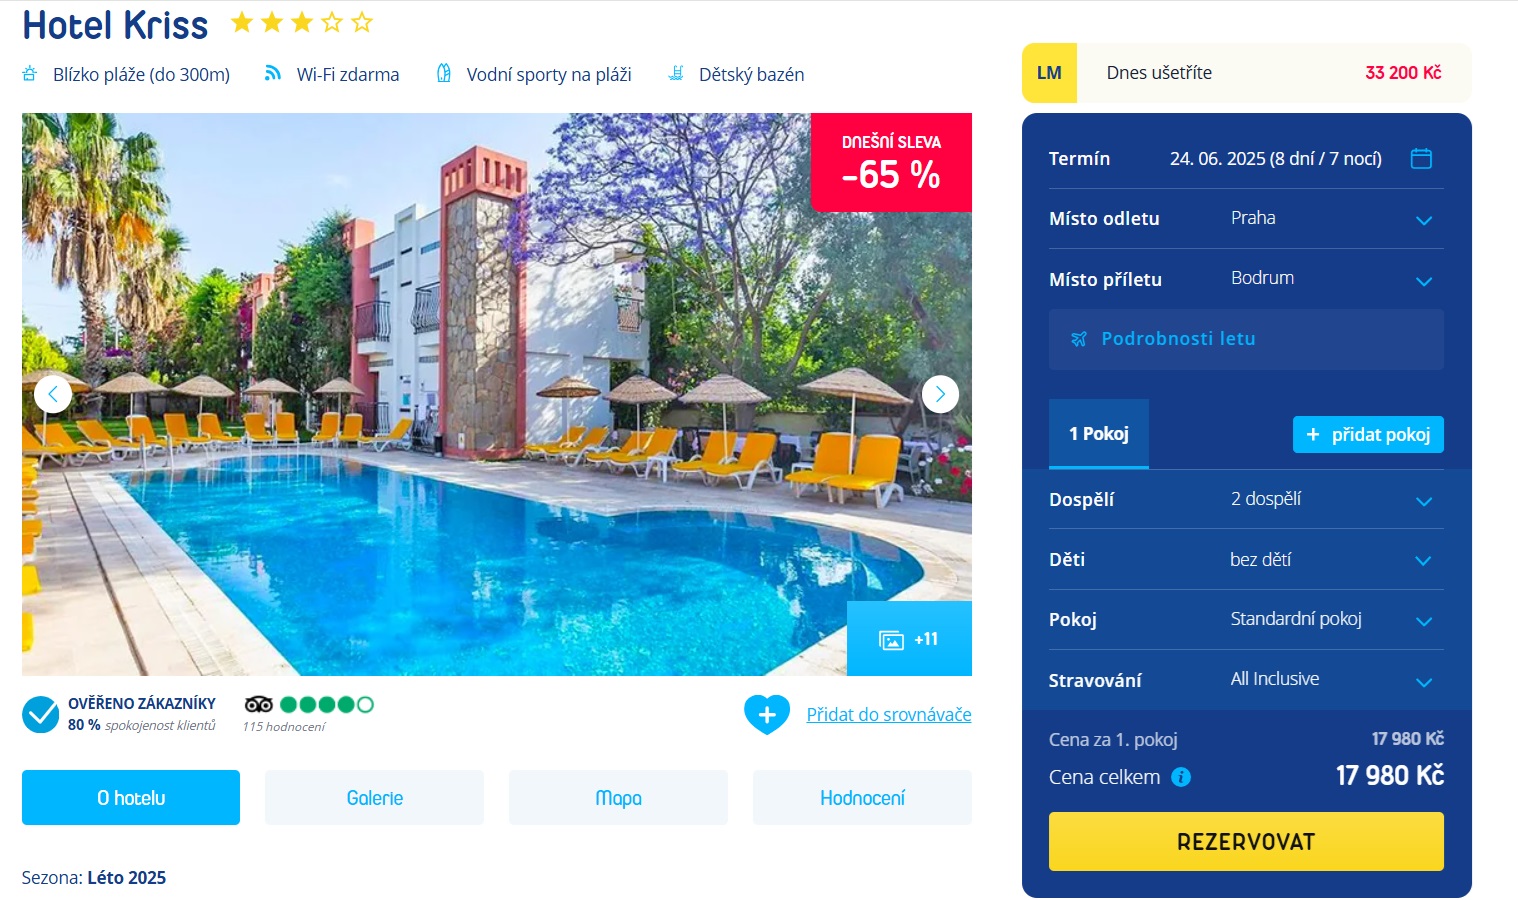Show next hotel photo with right arrow
The image size is (1518, 900).
coord(940,394)
